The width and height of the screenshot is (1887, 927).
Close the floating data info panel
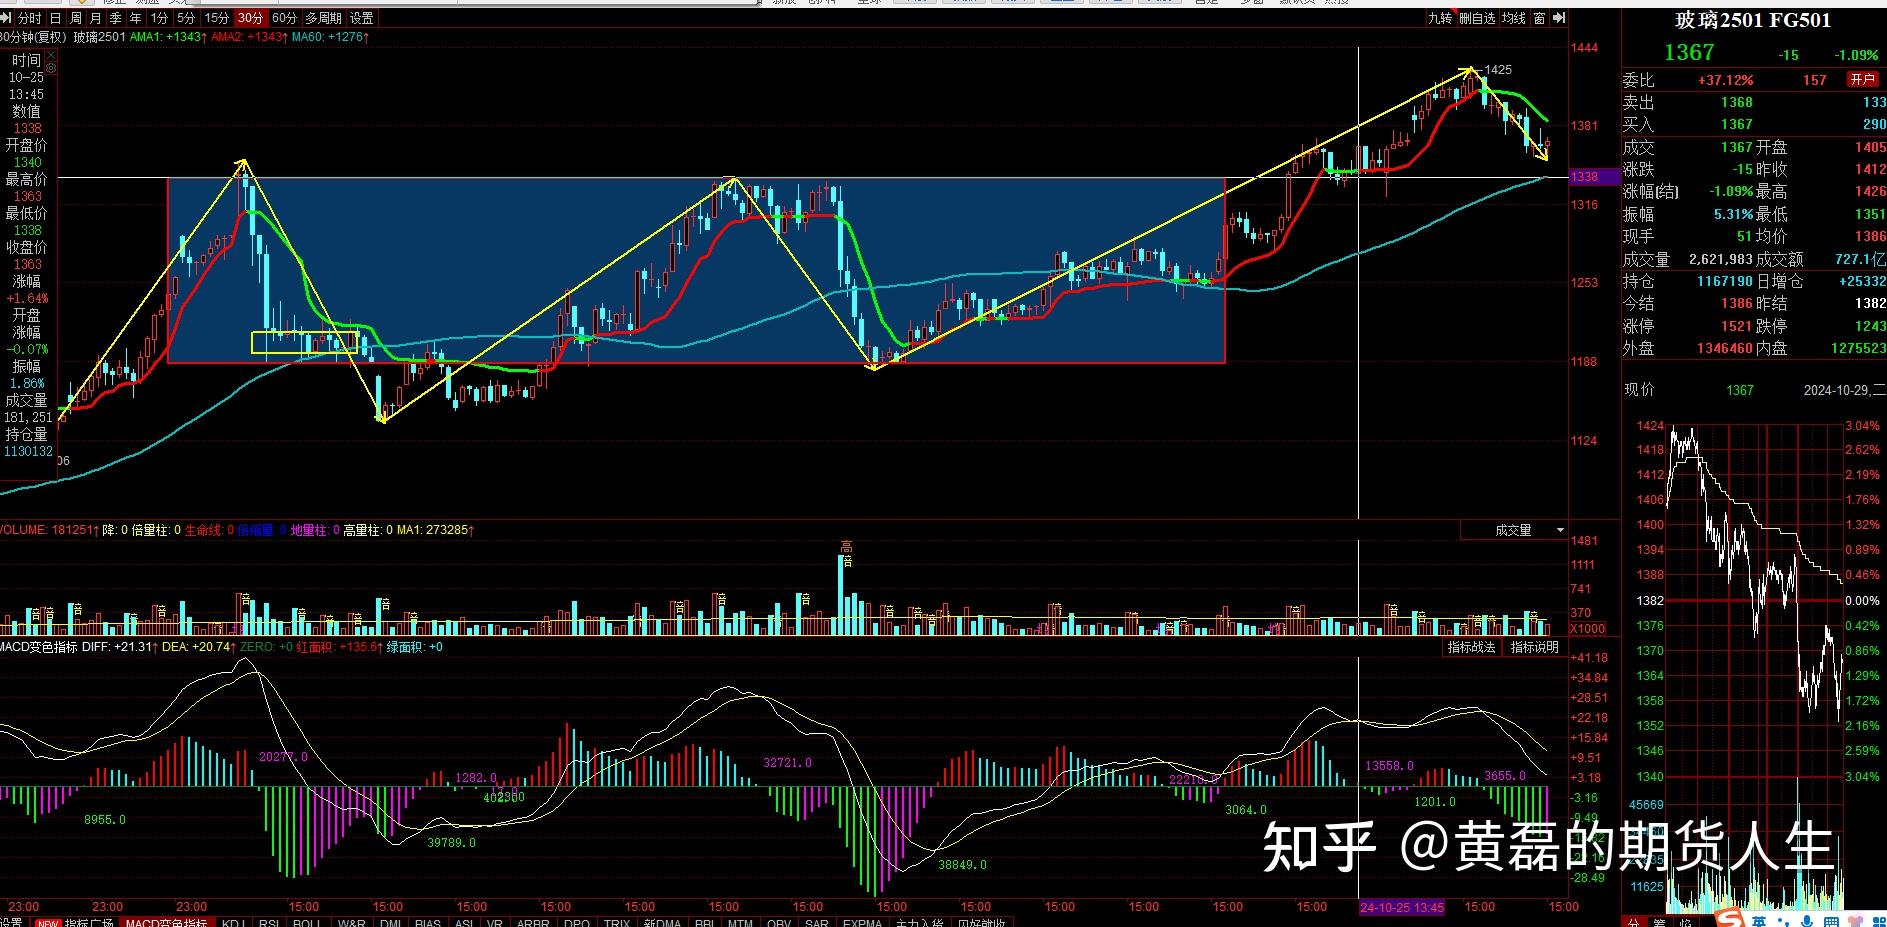pyautogui.click(x=52, y=55)
